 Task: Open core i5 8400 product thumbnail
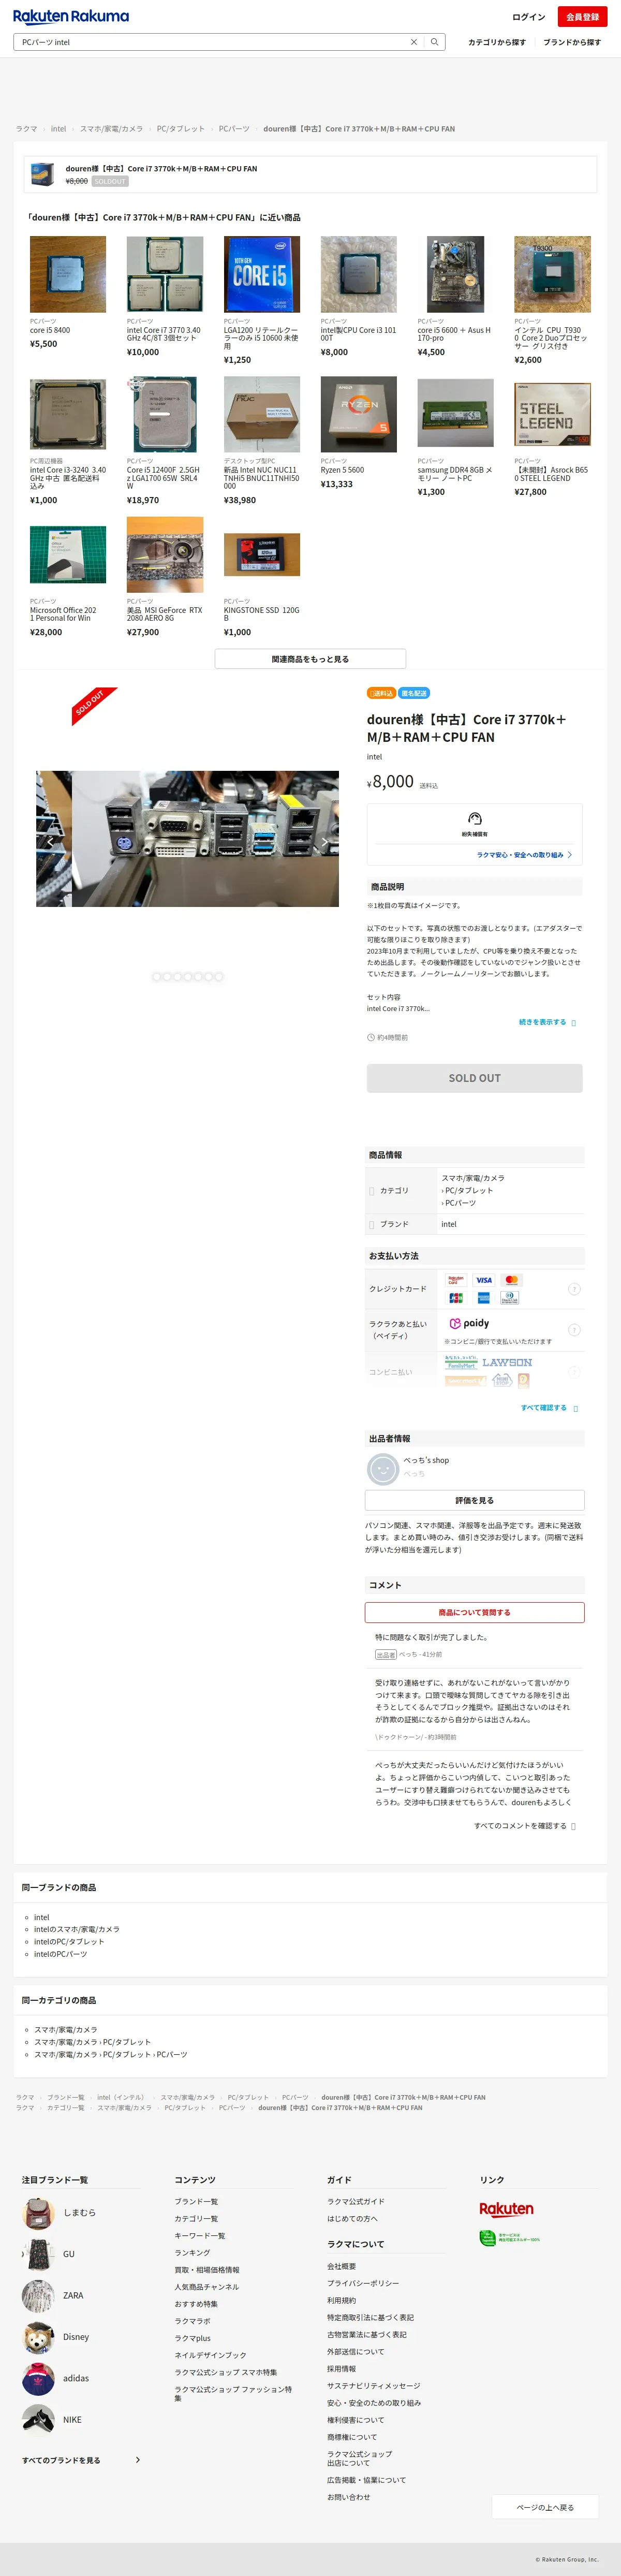(68, 274)
